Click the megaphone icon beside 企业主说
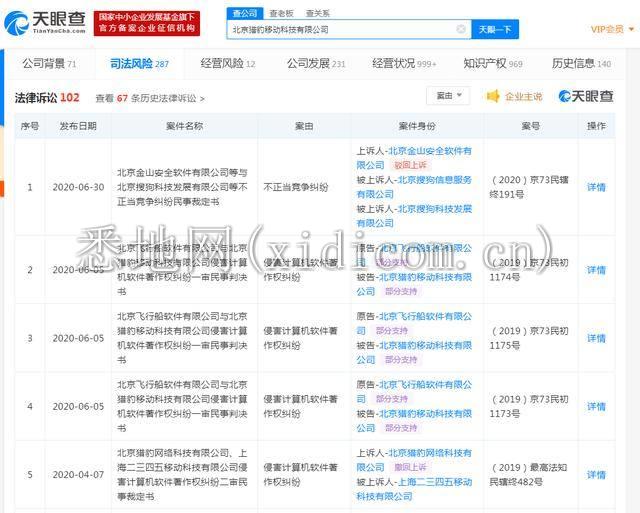Viewport: 640px width, 513px height. [x=493, y=96]
